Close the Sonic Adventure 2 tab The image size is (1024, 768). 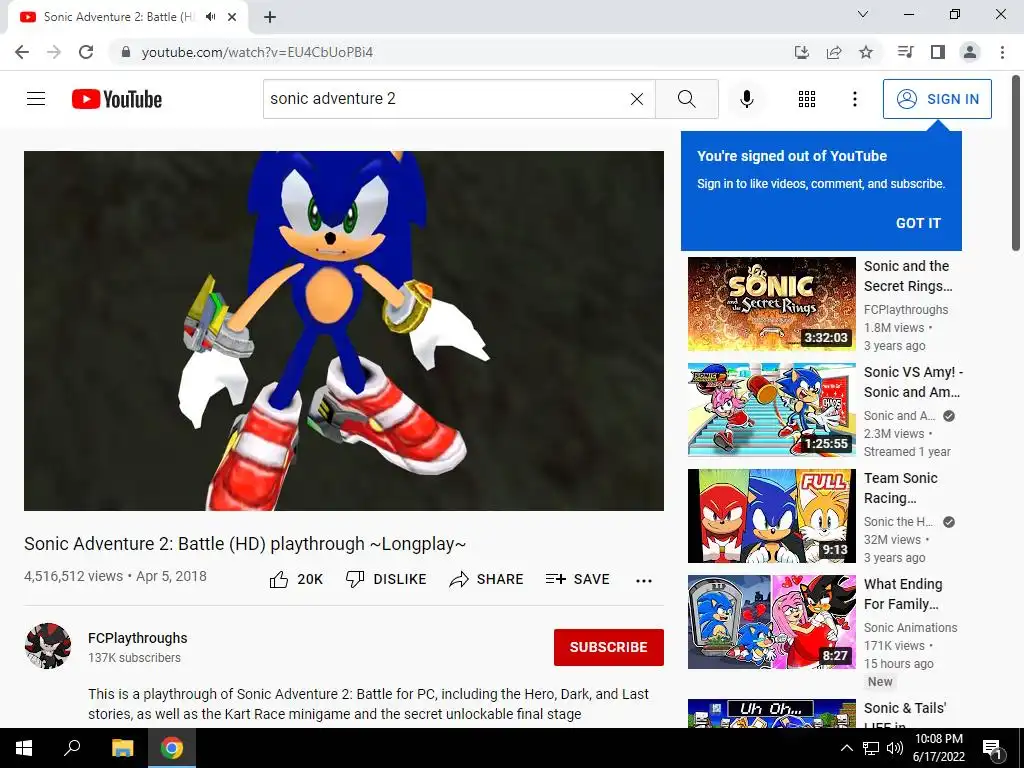click(x=232, y=17)
